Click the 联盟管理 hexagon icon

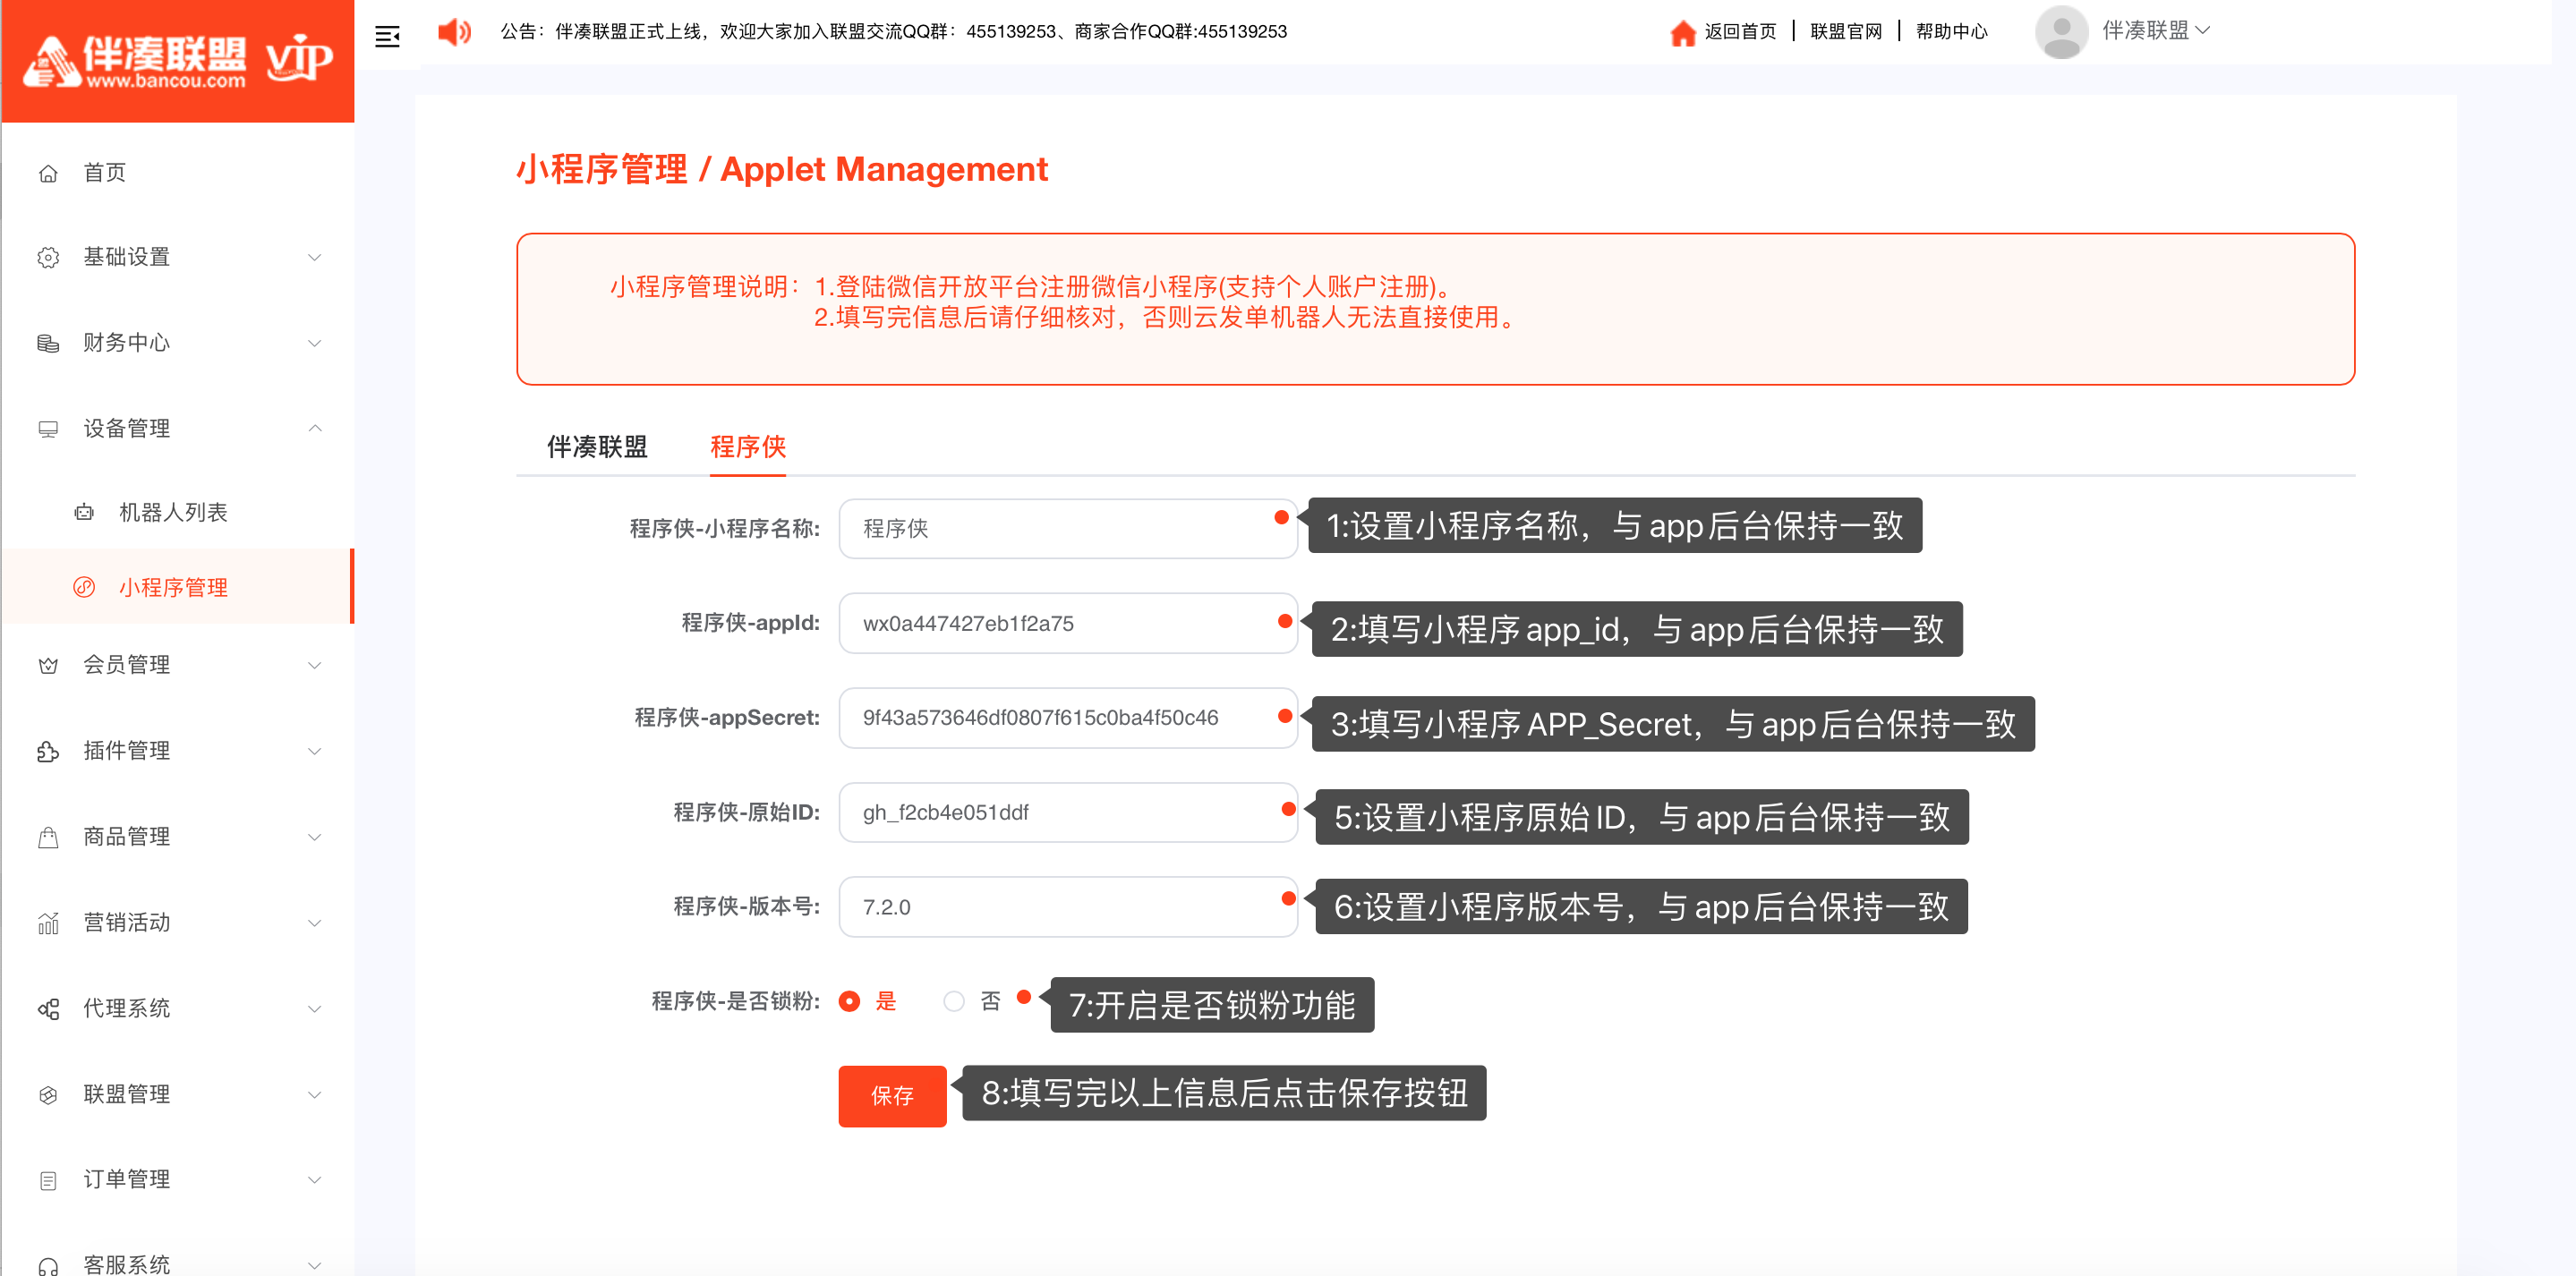(48, 1094)
